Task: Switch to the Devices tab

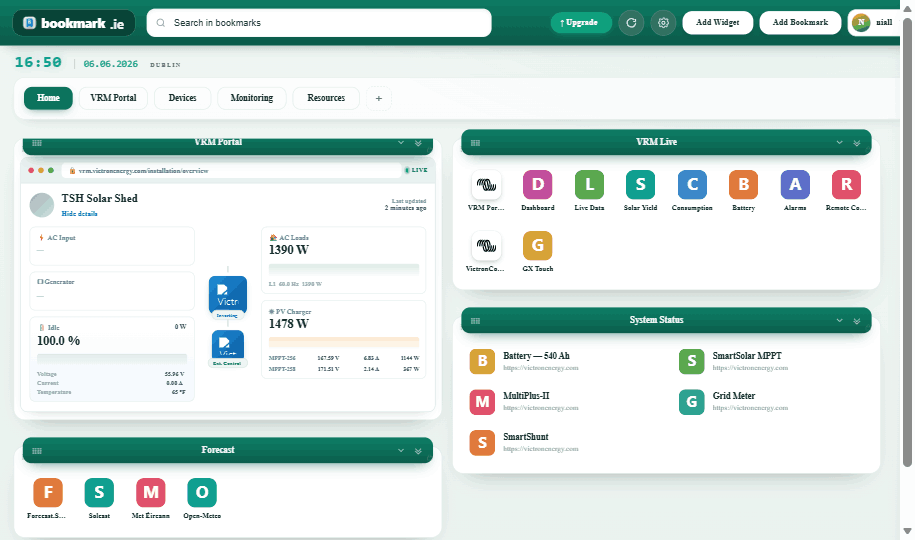Action: pyautogui.click(x=183, y=98)
